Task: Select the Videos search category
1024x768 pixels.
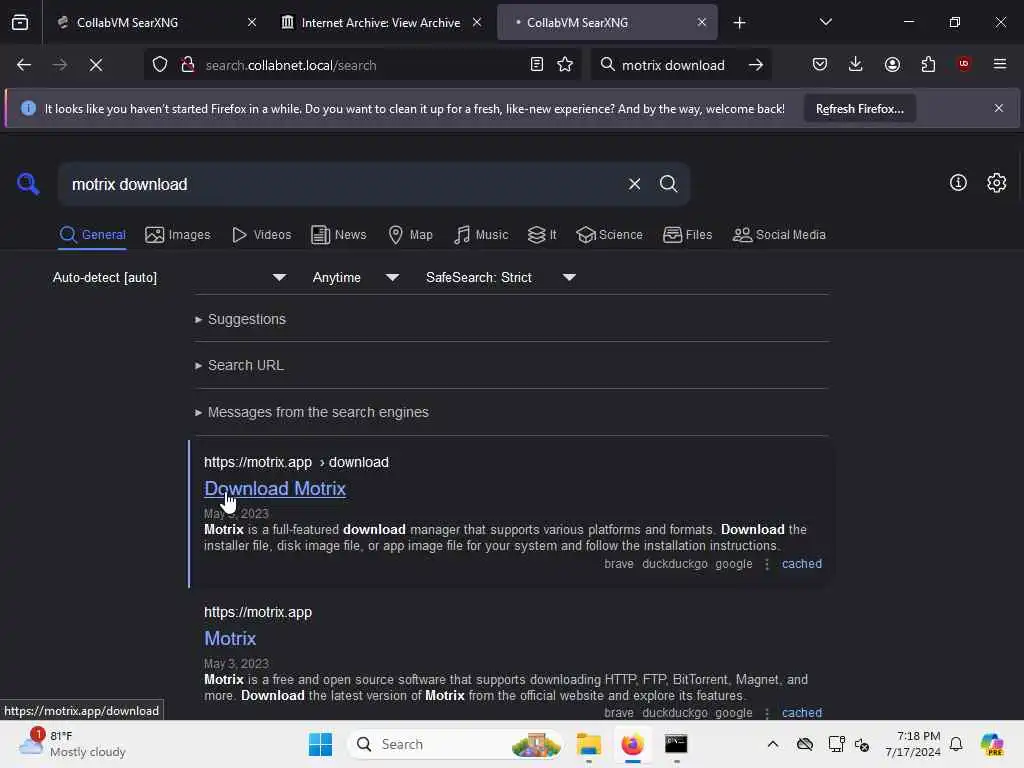Action: click(x=262, y=235)
